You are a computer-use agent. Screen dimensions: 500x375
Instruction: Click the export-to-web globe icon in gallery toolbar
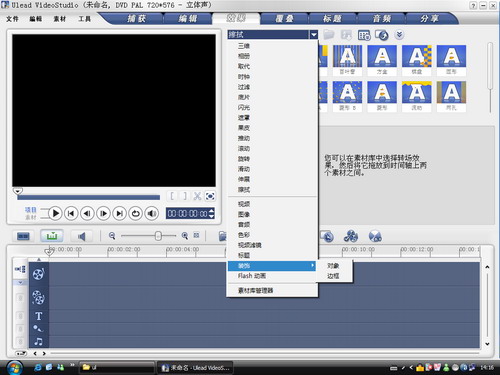point(382,35)
